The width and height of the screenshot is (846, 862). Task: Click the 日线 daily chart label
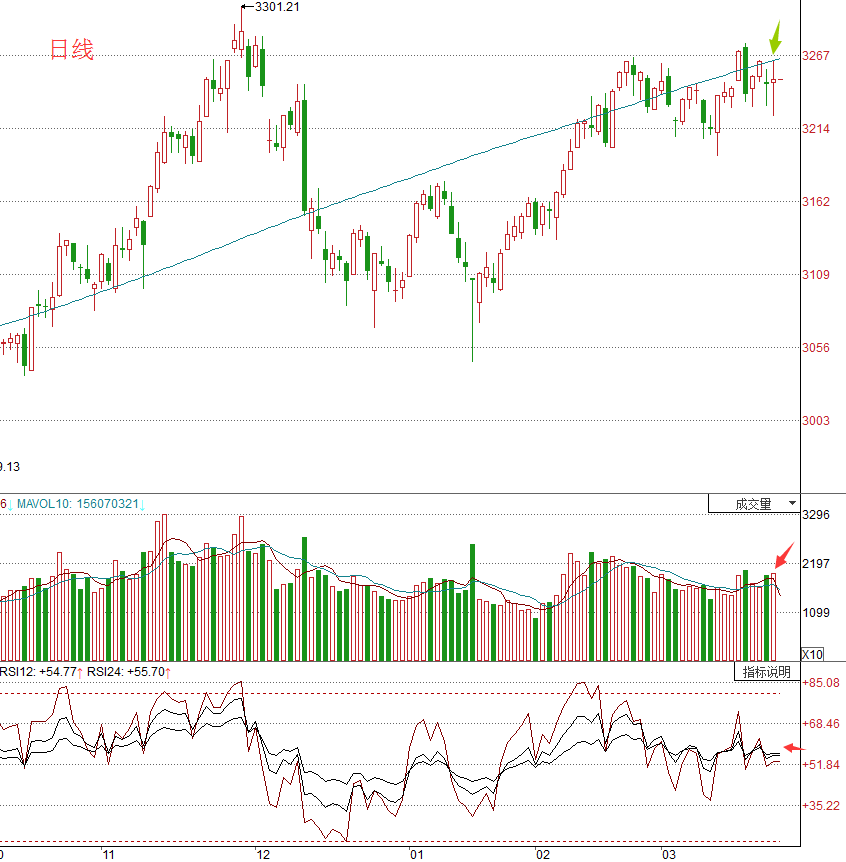pyautogui.click(x=72, y=49)
